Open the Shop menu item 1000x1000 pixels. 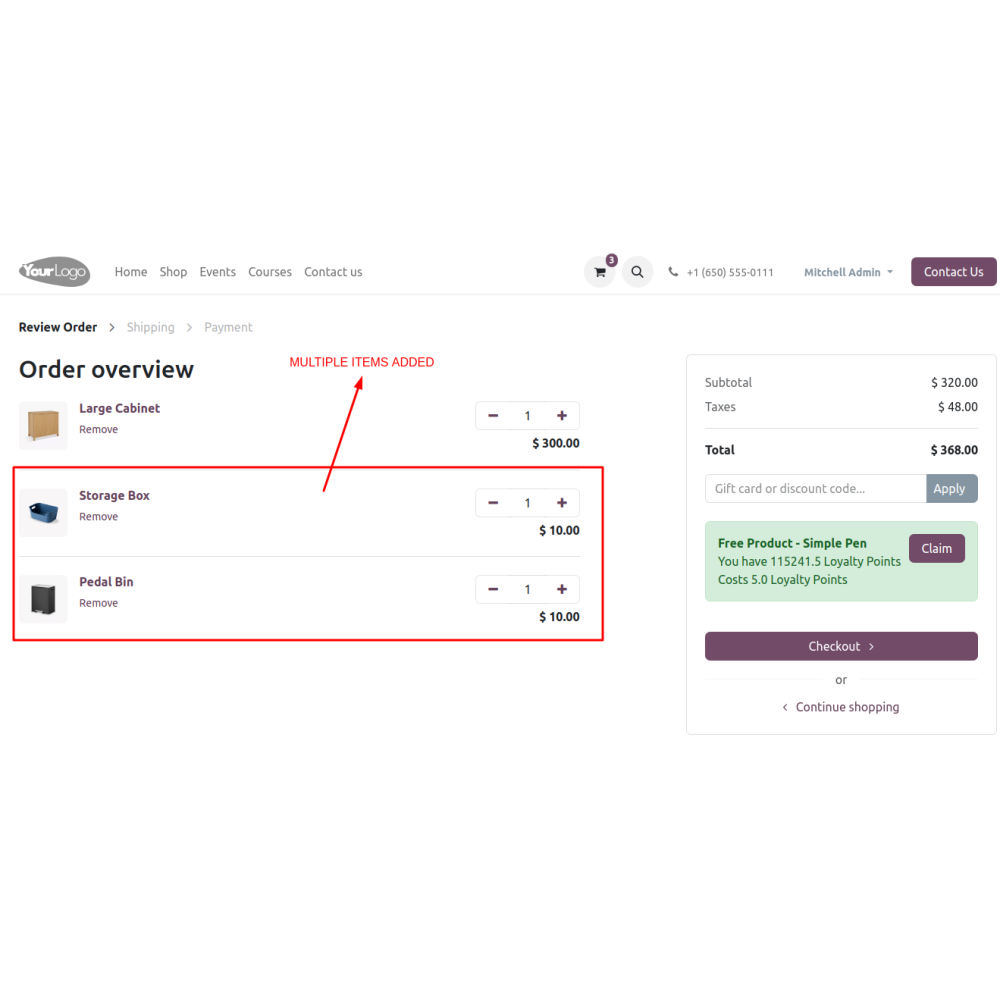tap(173, 272)
